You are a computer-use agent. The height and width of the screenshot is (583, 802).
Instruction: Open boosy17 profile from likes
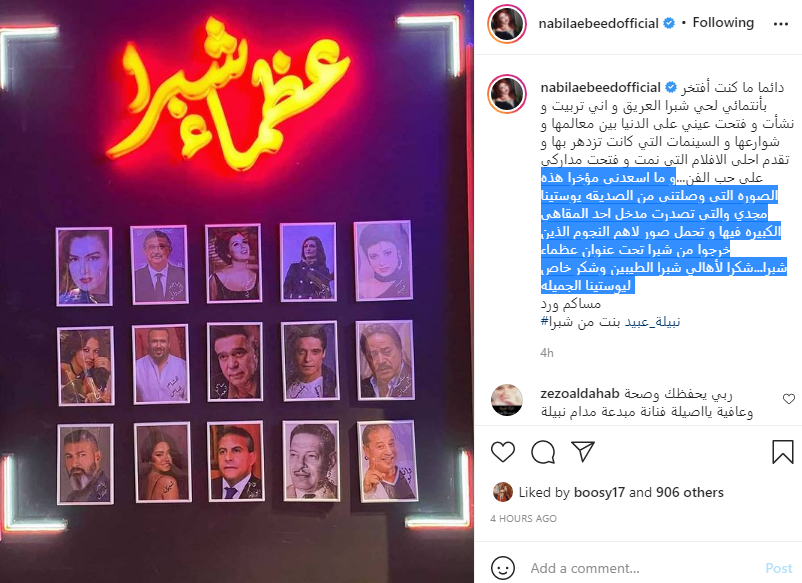point(599,492)
